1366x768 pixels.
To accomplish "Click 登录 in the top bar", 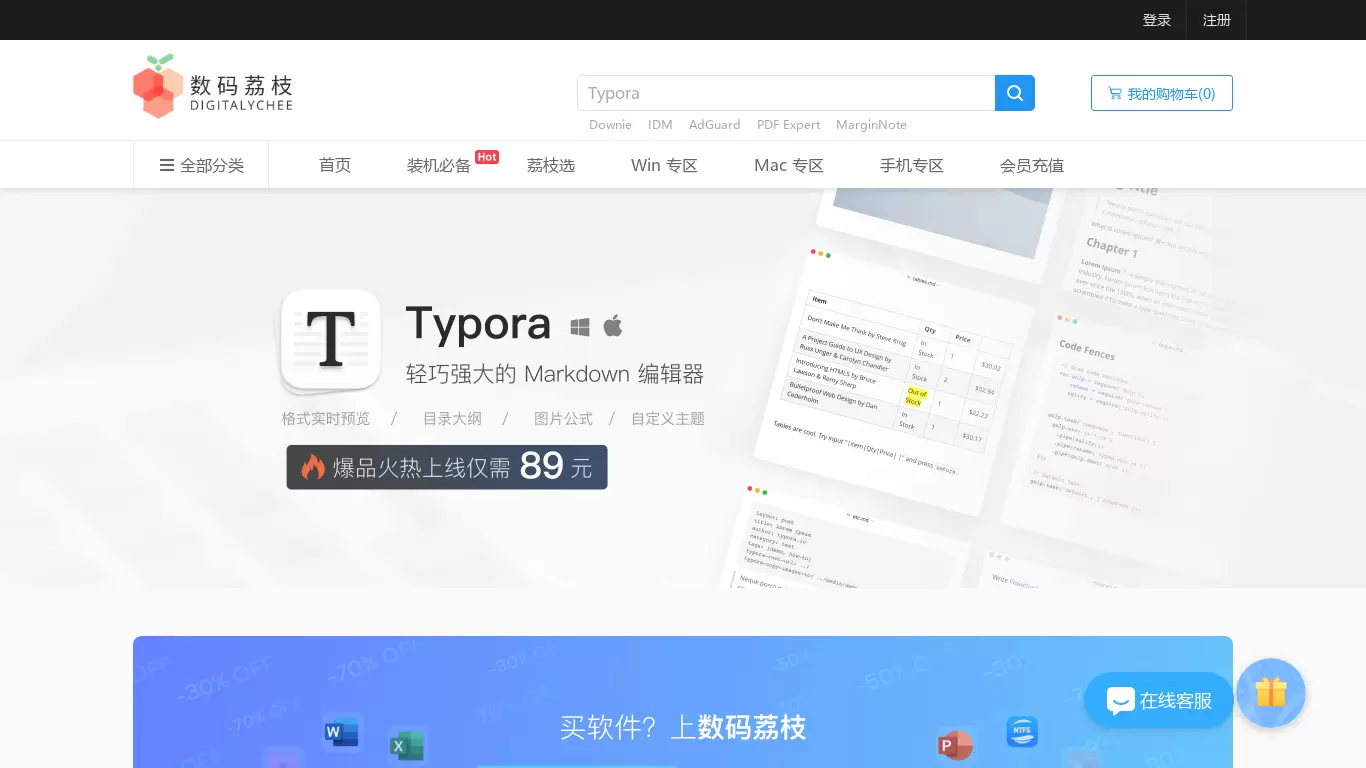I will (x=1157, y=20).
